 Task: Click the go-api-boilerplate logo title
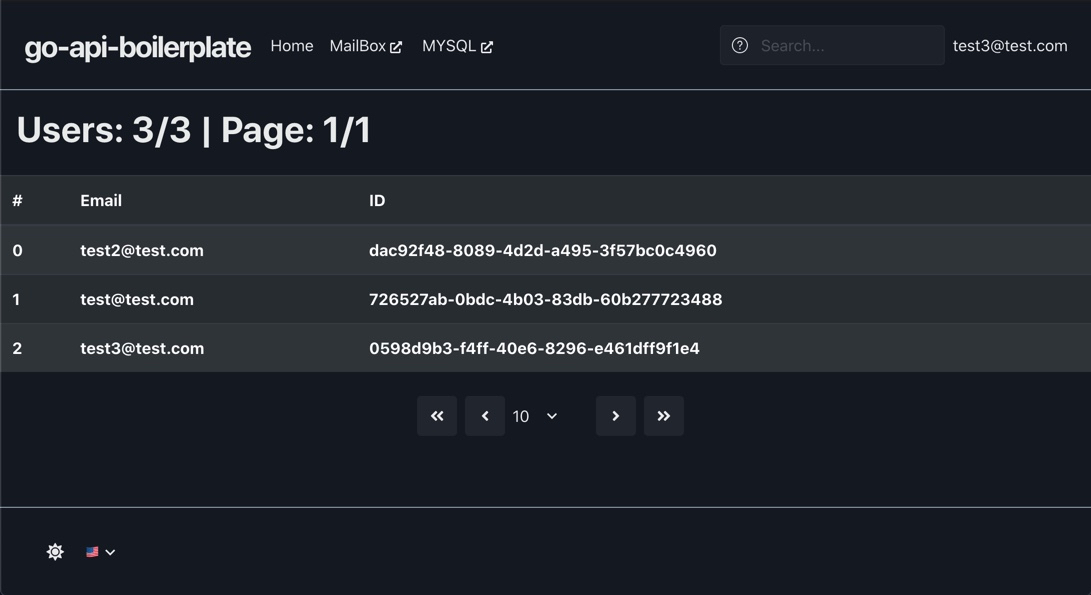click(138, 47)
